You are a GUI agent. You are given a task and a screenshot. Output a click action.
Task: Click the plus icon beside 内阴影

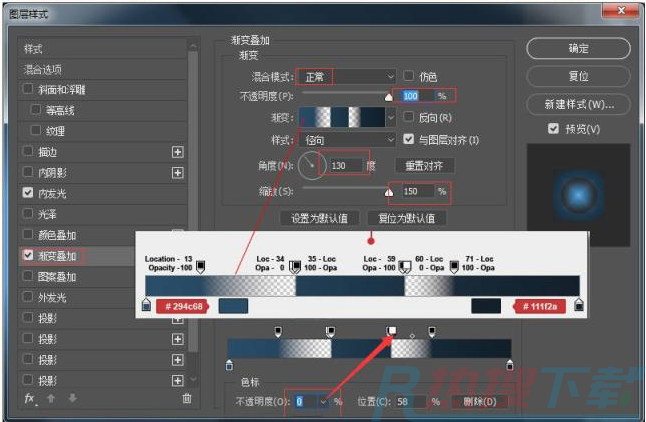178,173
